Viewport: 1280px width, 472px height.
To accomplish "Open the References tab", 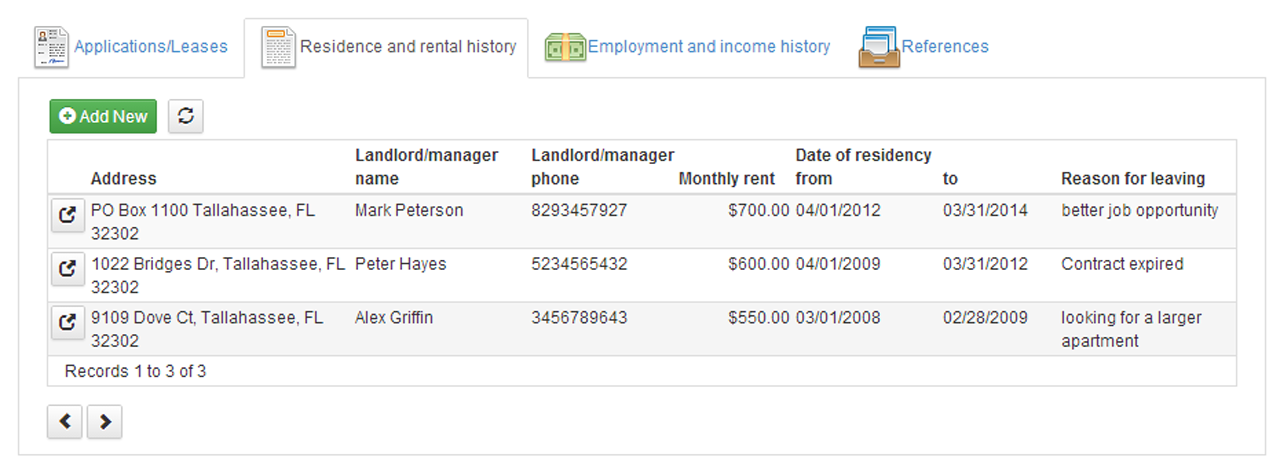I will click(944, 47).
